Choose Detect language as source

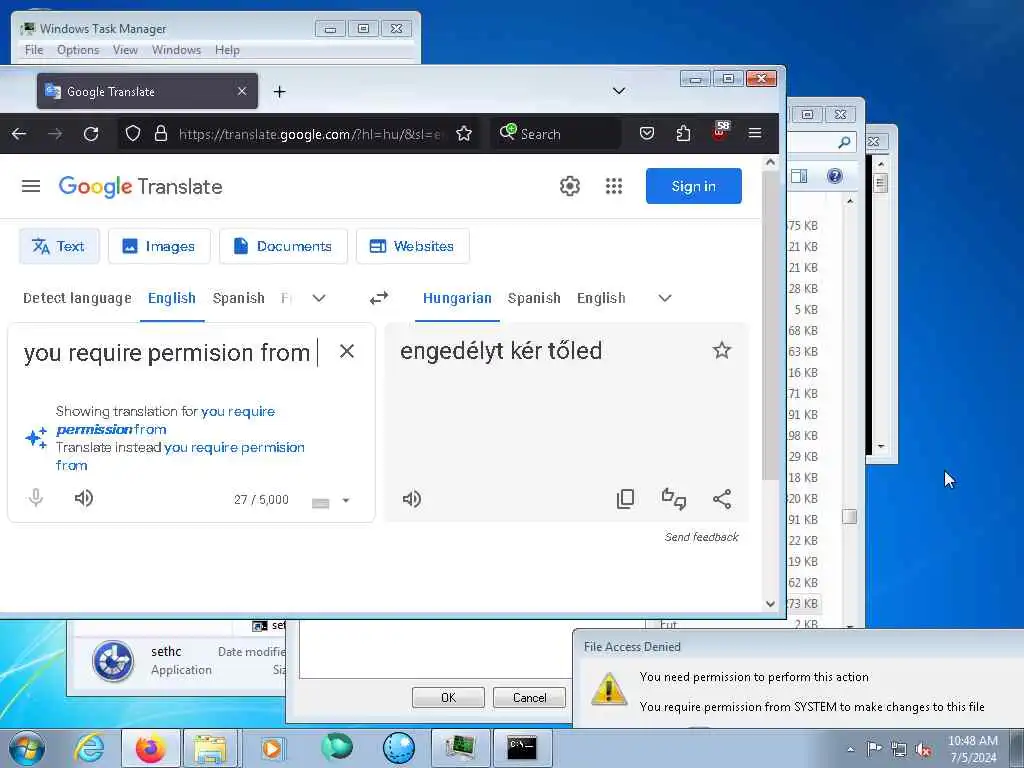click(x=77, y=298)
